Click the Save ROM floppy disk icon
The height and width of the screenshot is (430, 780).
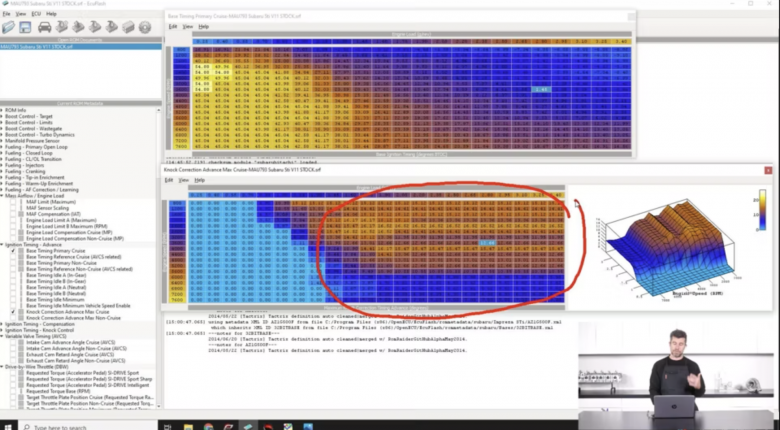(24, 27)
